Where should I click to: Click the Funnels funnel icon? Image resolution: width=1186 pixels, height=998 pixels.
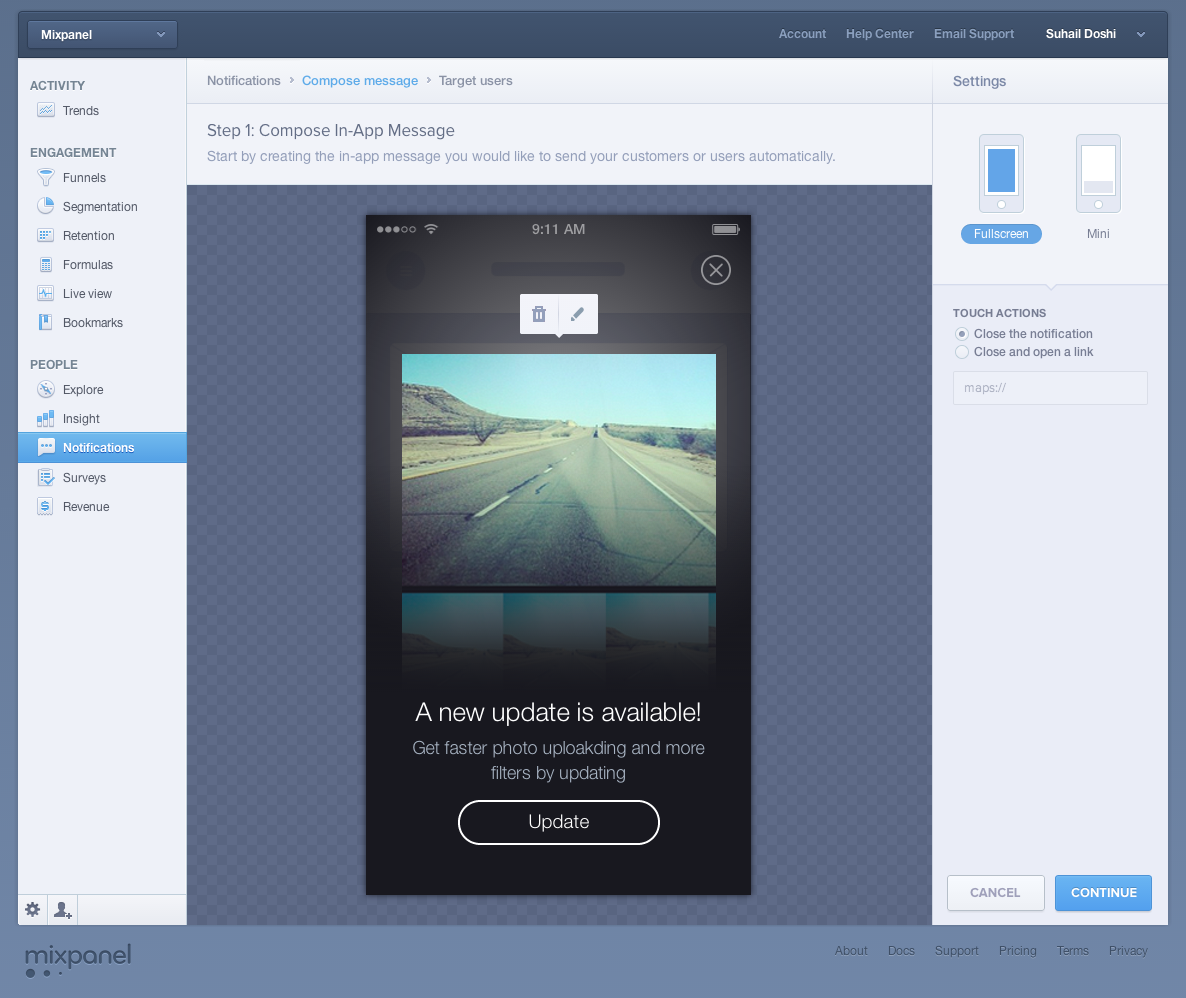46,177
